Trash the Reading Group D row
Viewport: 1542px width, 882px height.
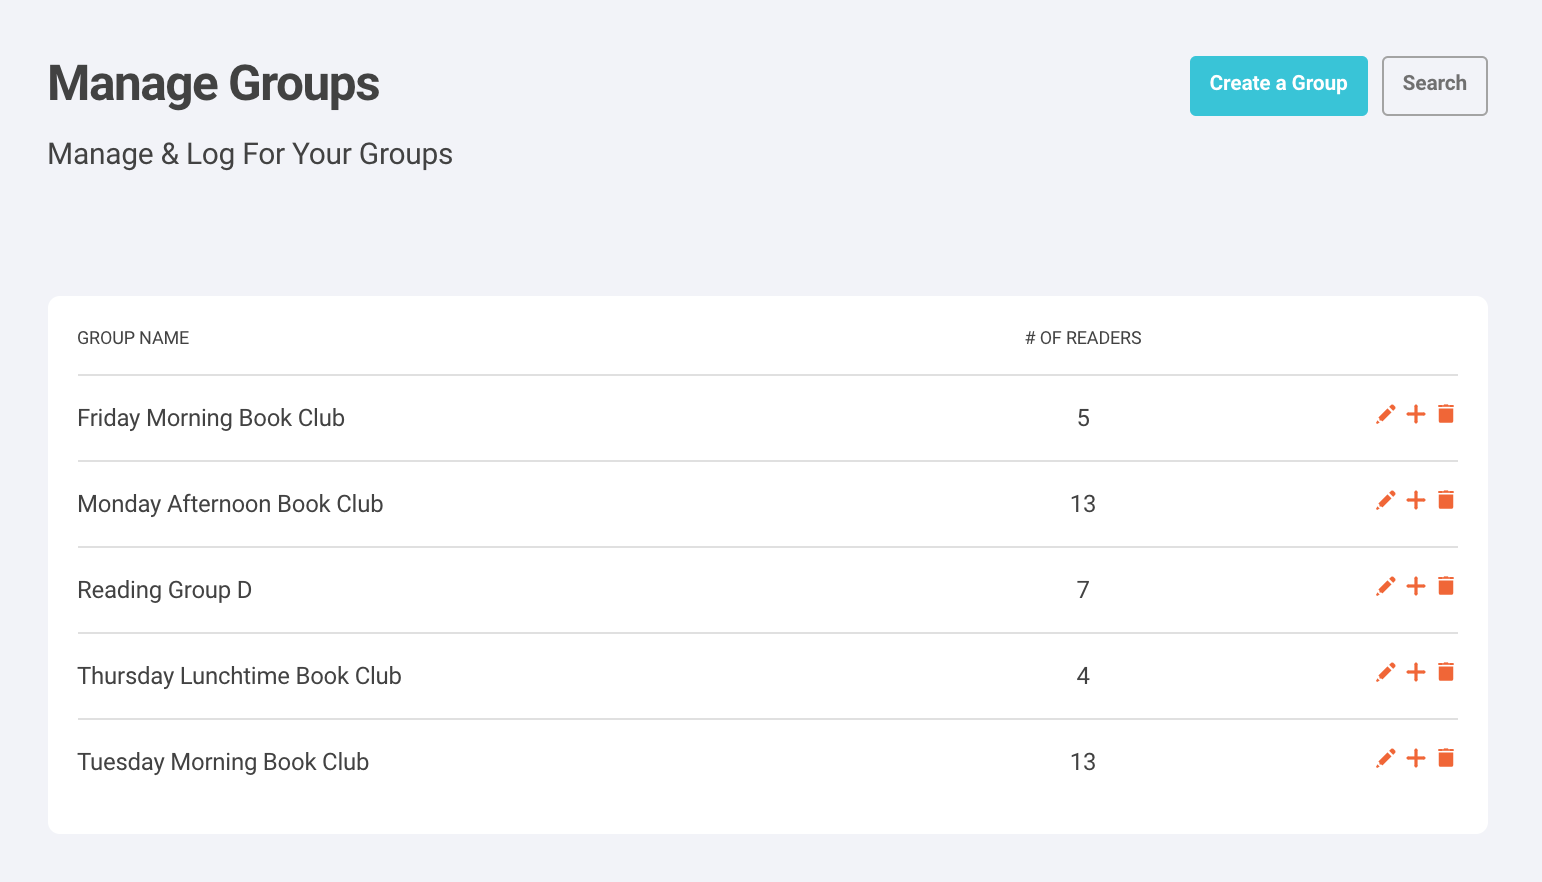[x=1446, y=586]
